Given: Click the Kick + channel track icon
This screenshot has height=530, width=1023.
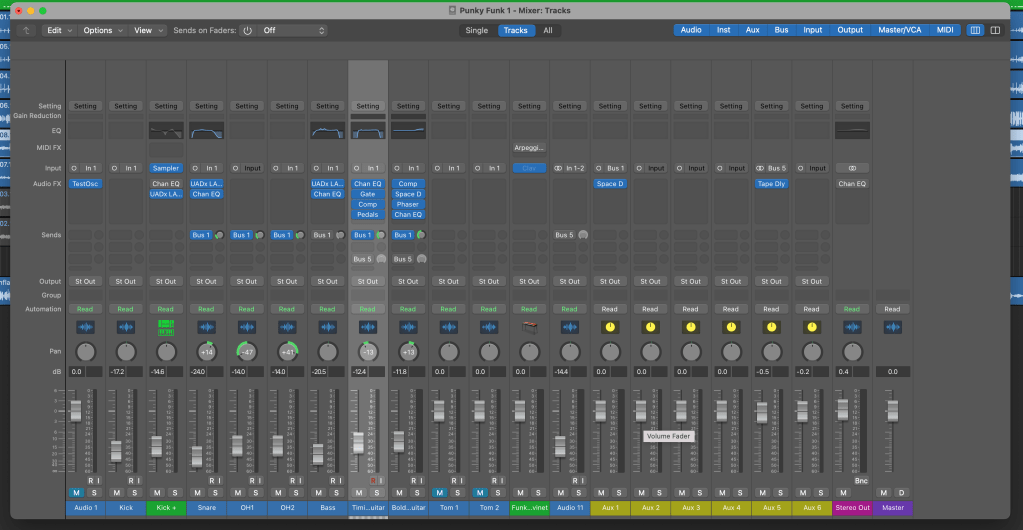Looking at the screenshot, I should pos(166,327).
